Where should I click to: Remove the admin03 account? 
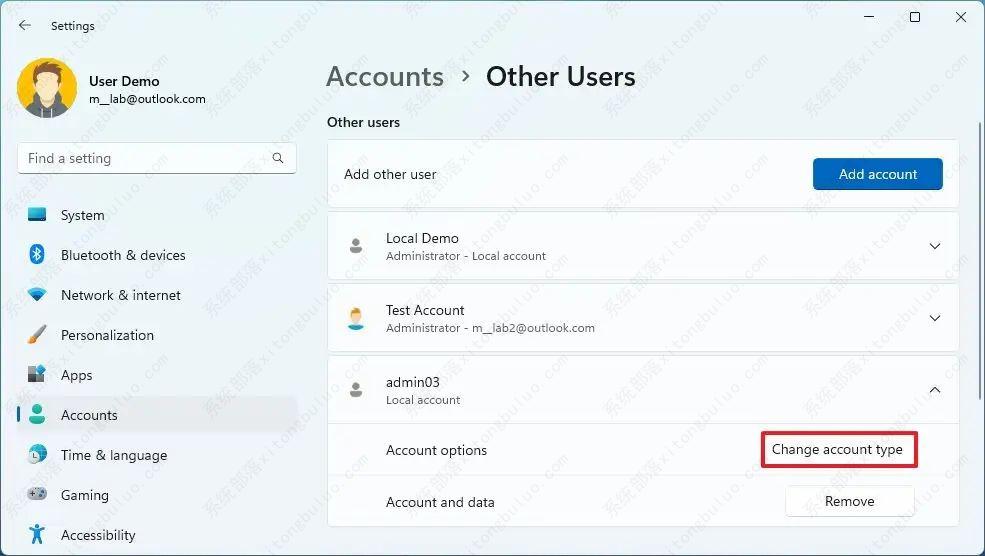849,502
